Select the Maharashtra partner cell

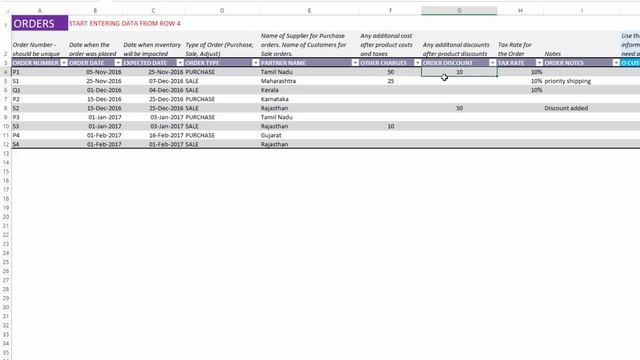309,81
